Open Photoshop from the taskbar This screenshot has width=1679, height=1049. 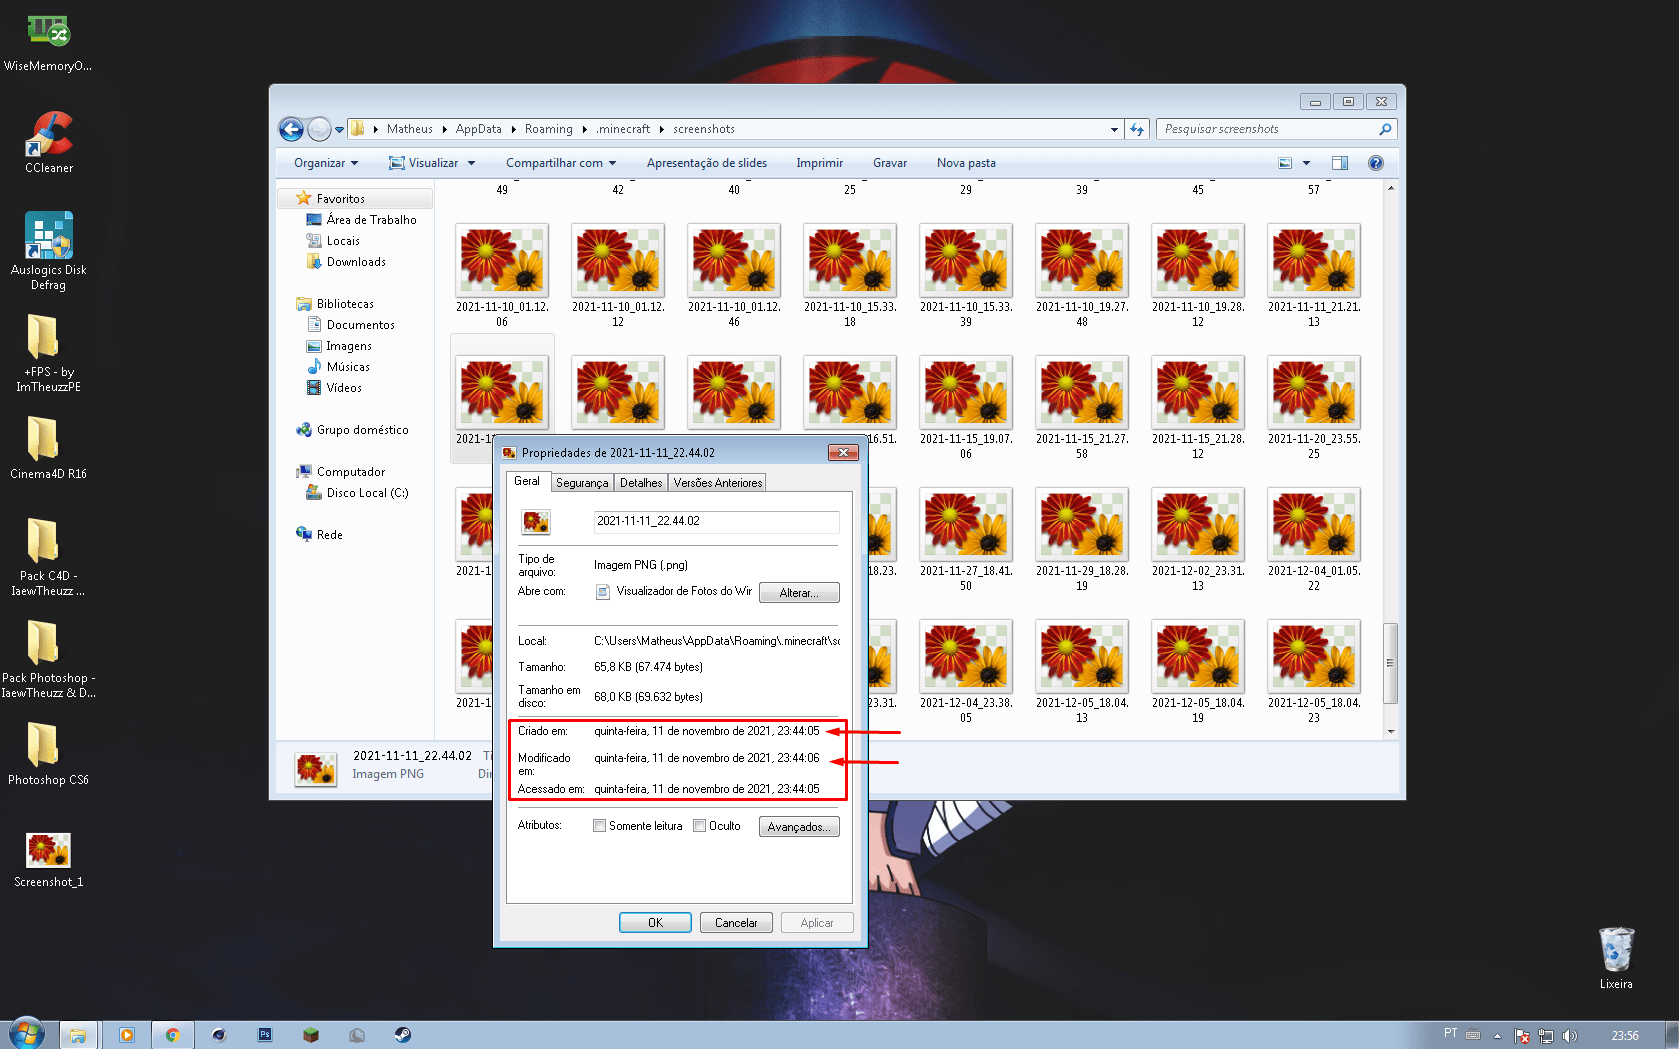point(265,1035)
